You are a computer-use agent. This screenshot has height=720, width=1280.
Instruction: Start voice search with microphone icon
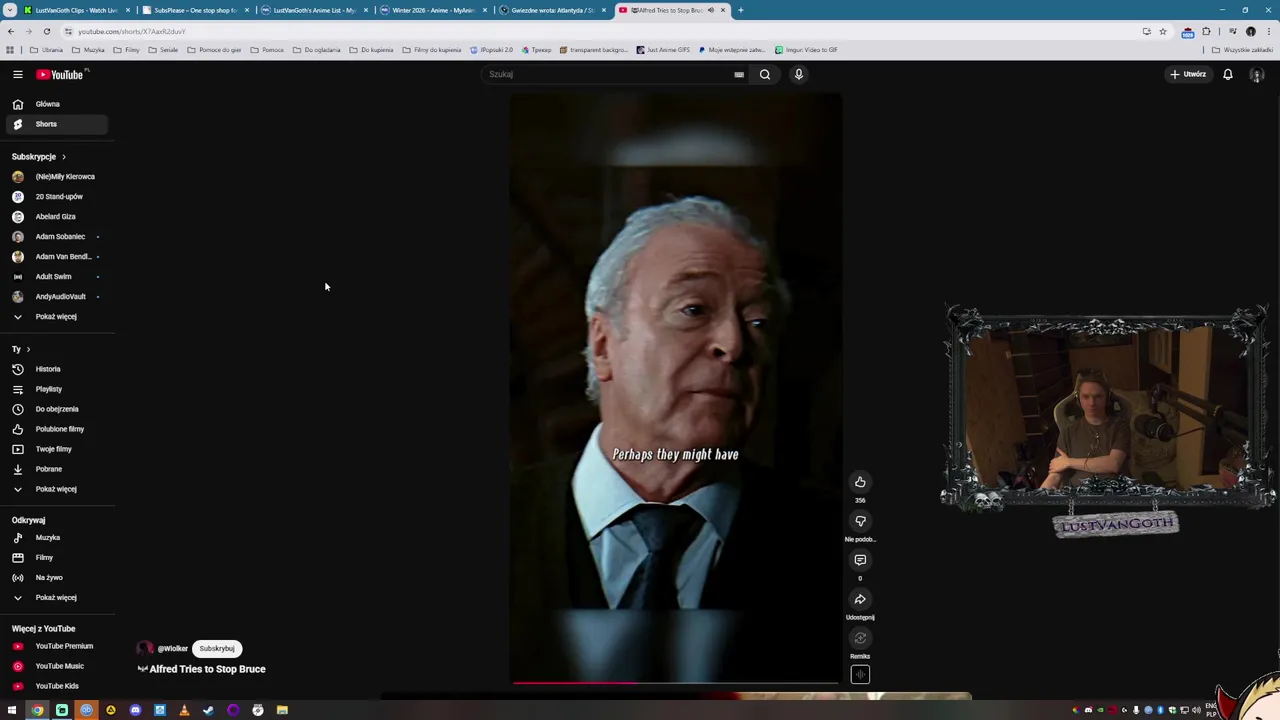tap(799, 74)
